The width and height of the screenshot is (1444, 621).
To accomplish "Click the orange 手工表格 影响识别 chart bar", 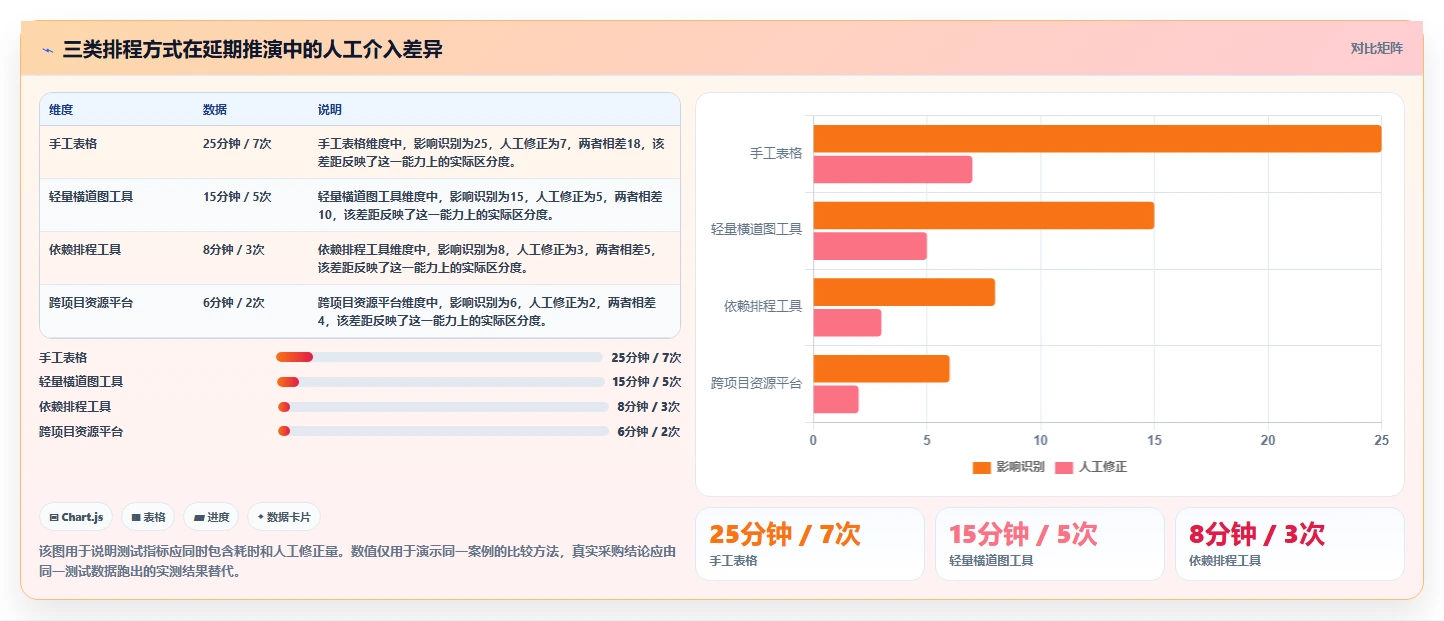I will click(x=1097, y=139).
